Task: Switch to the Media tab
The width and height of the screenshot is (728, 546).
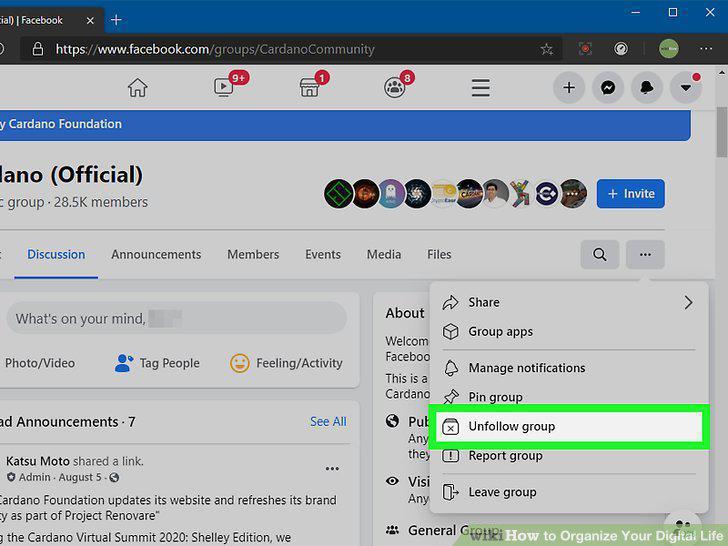Action: coord(384,254)
